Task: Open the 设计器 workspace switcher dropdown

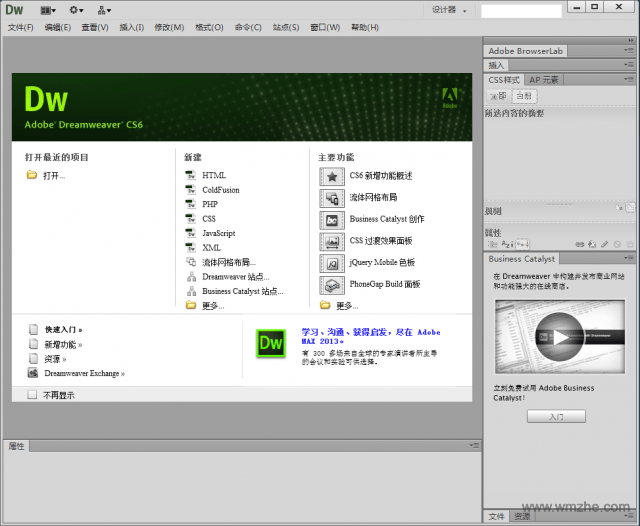Action: coord(449,10)
